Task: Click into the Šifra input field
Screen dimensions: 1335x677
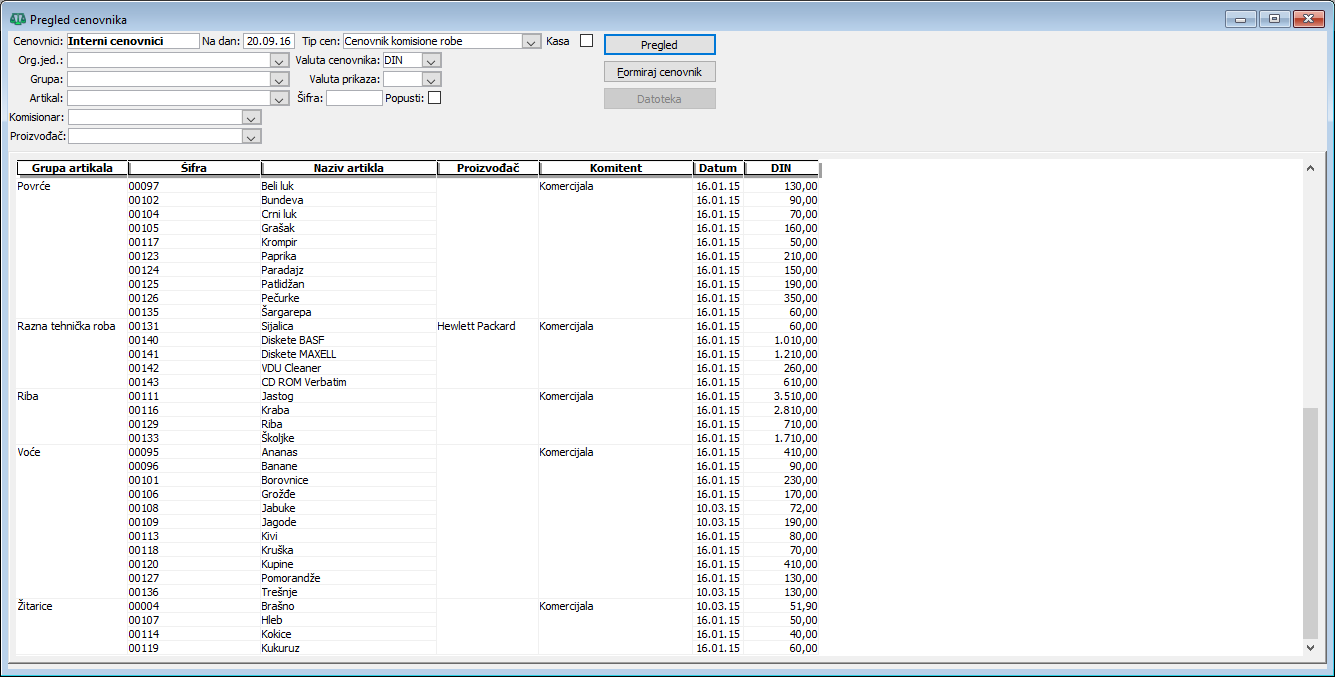Action: point(354,98)
